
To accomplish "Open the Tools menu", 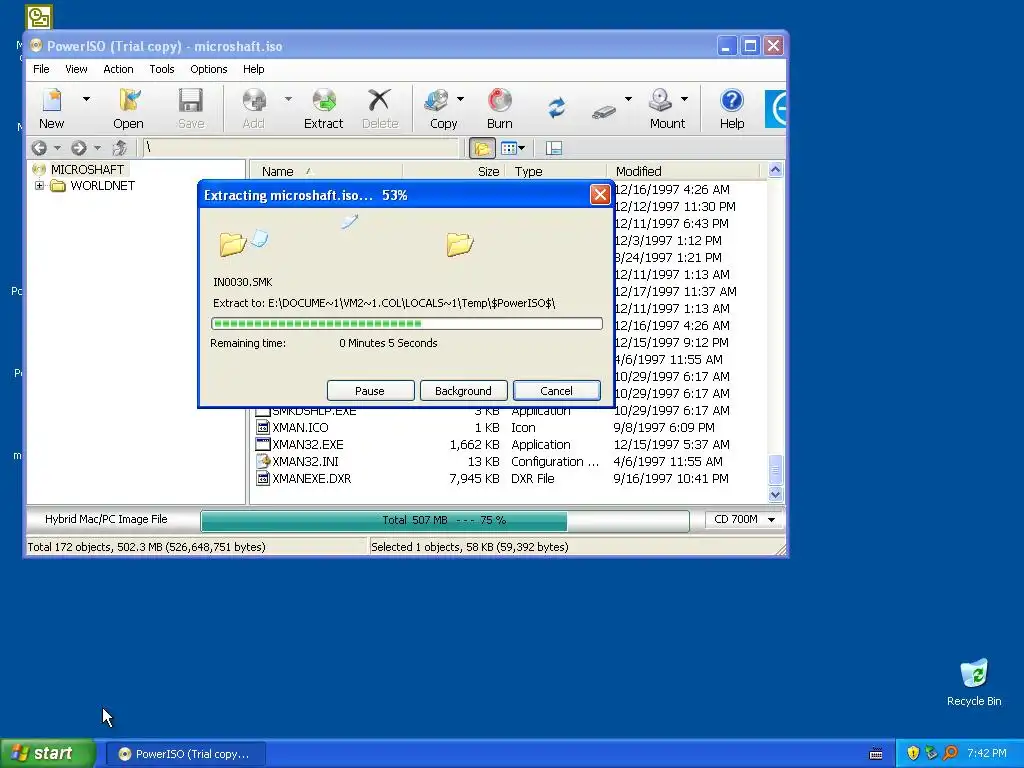I will [x=161, y=69].
